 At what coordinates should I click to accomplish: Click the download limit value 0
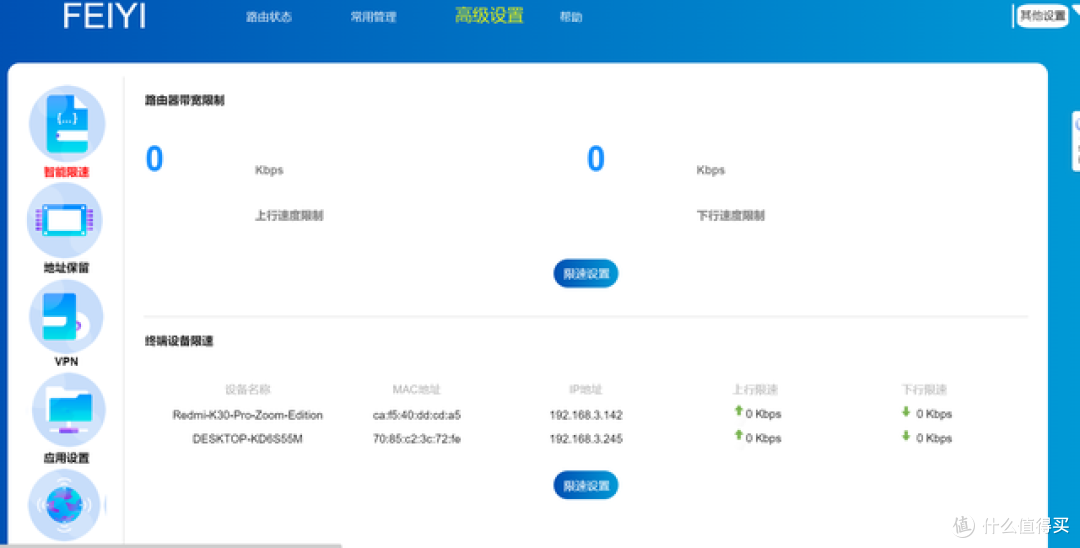tap(596, 158)
